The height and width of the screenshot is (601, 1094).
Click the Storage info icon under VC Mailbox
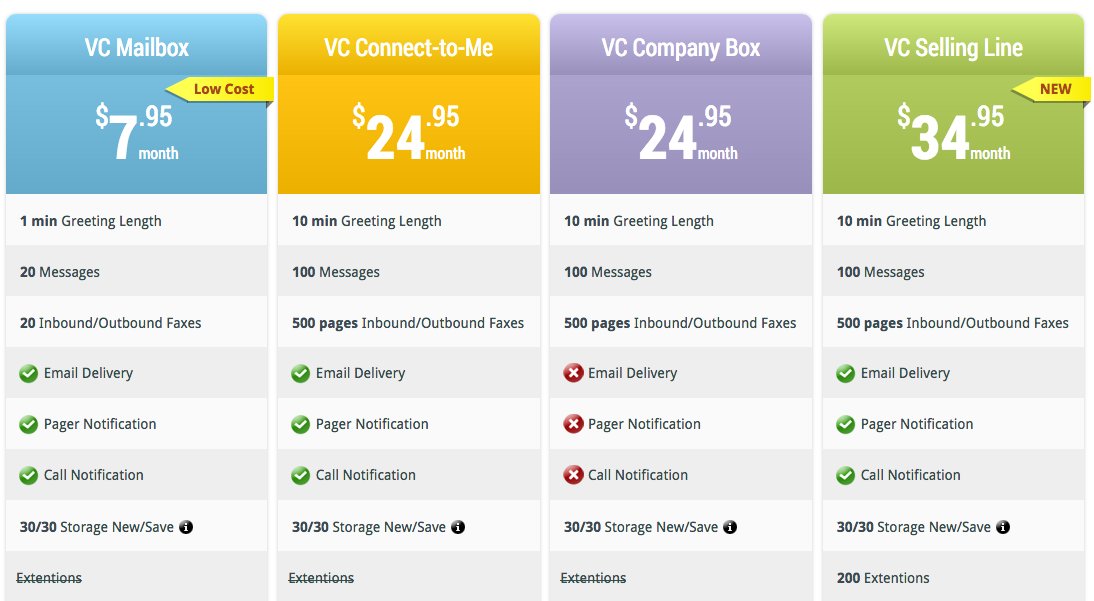[186, 527]
